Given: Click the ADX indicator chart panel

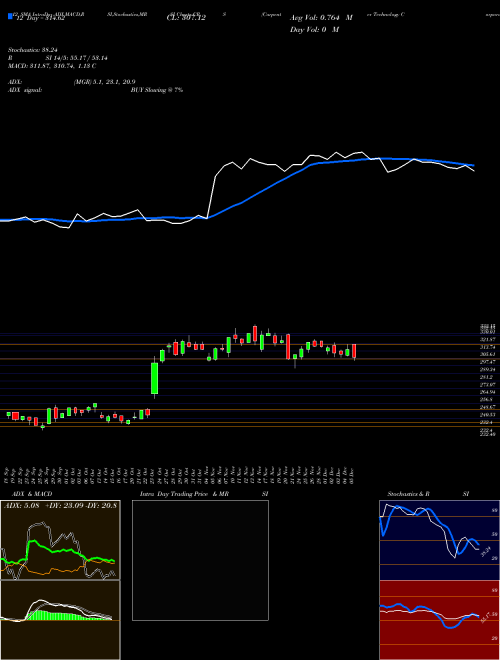Looking at the screenshot, I should (x=60, y=540).
